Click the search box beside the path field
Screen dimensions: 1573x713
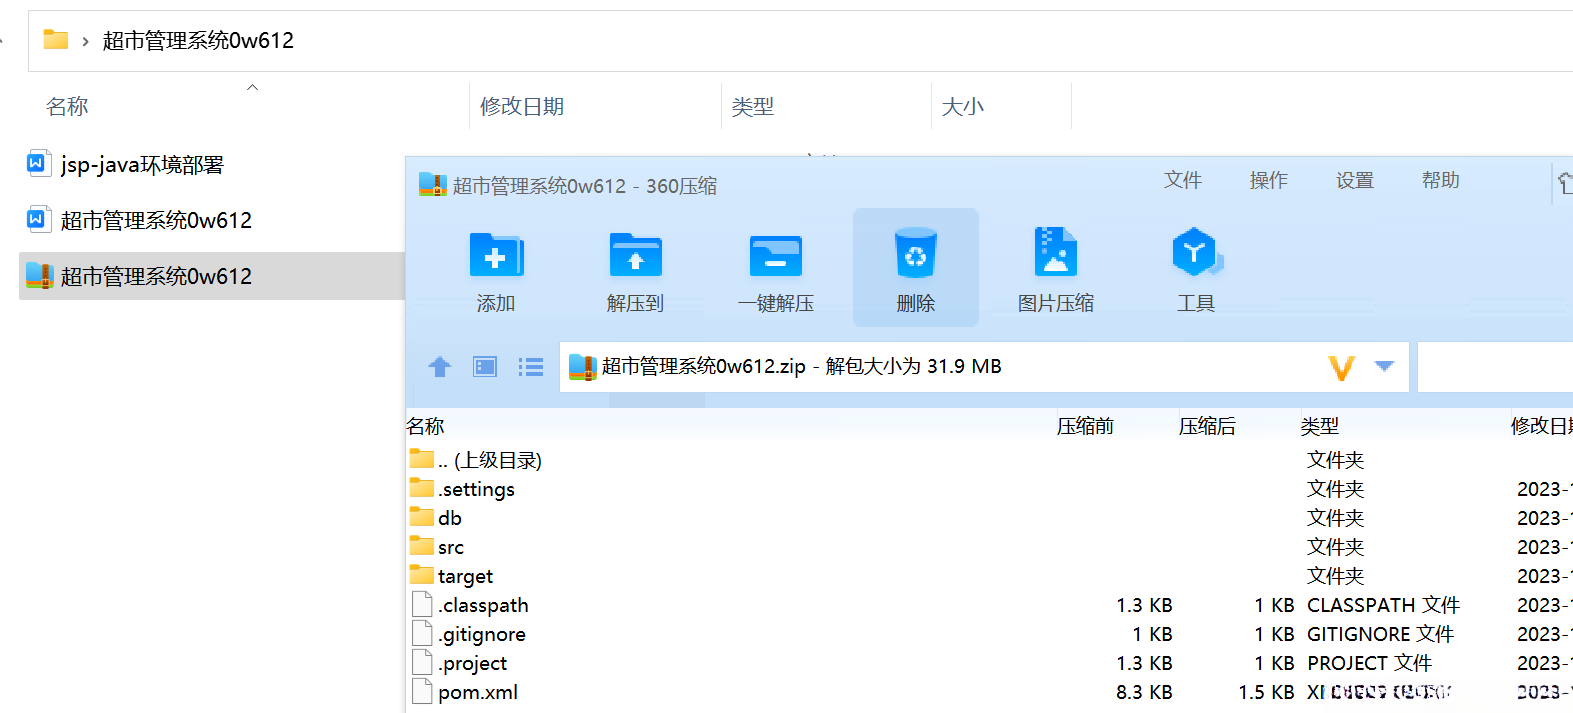pos(1496,367)
